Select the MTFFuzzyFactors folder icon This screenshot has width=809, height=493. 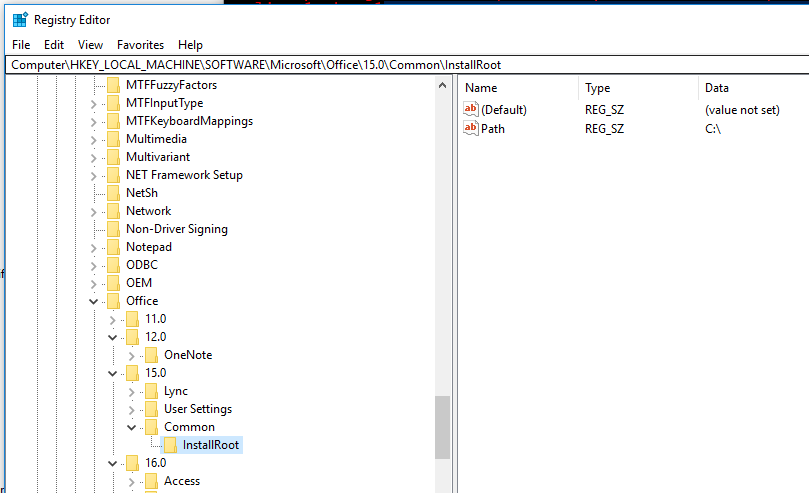point(114,85)
